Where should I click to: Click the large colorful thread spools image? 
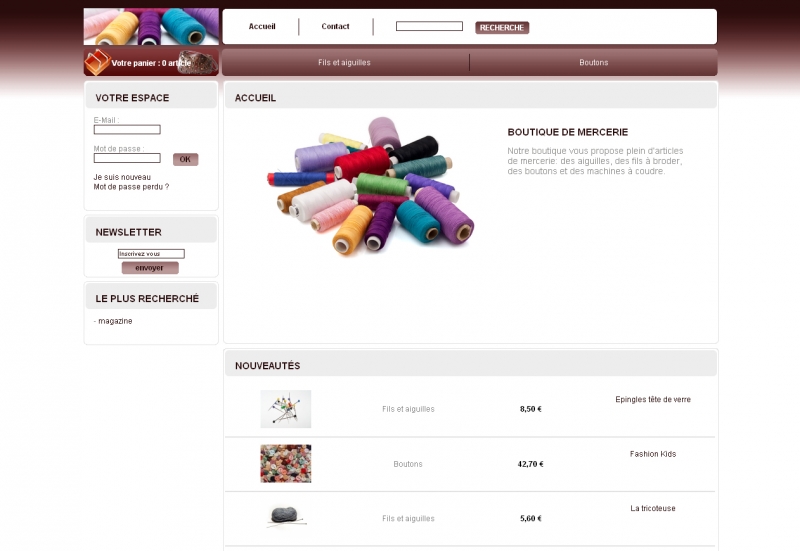click(371, 186)
